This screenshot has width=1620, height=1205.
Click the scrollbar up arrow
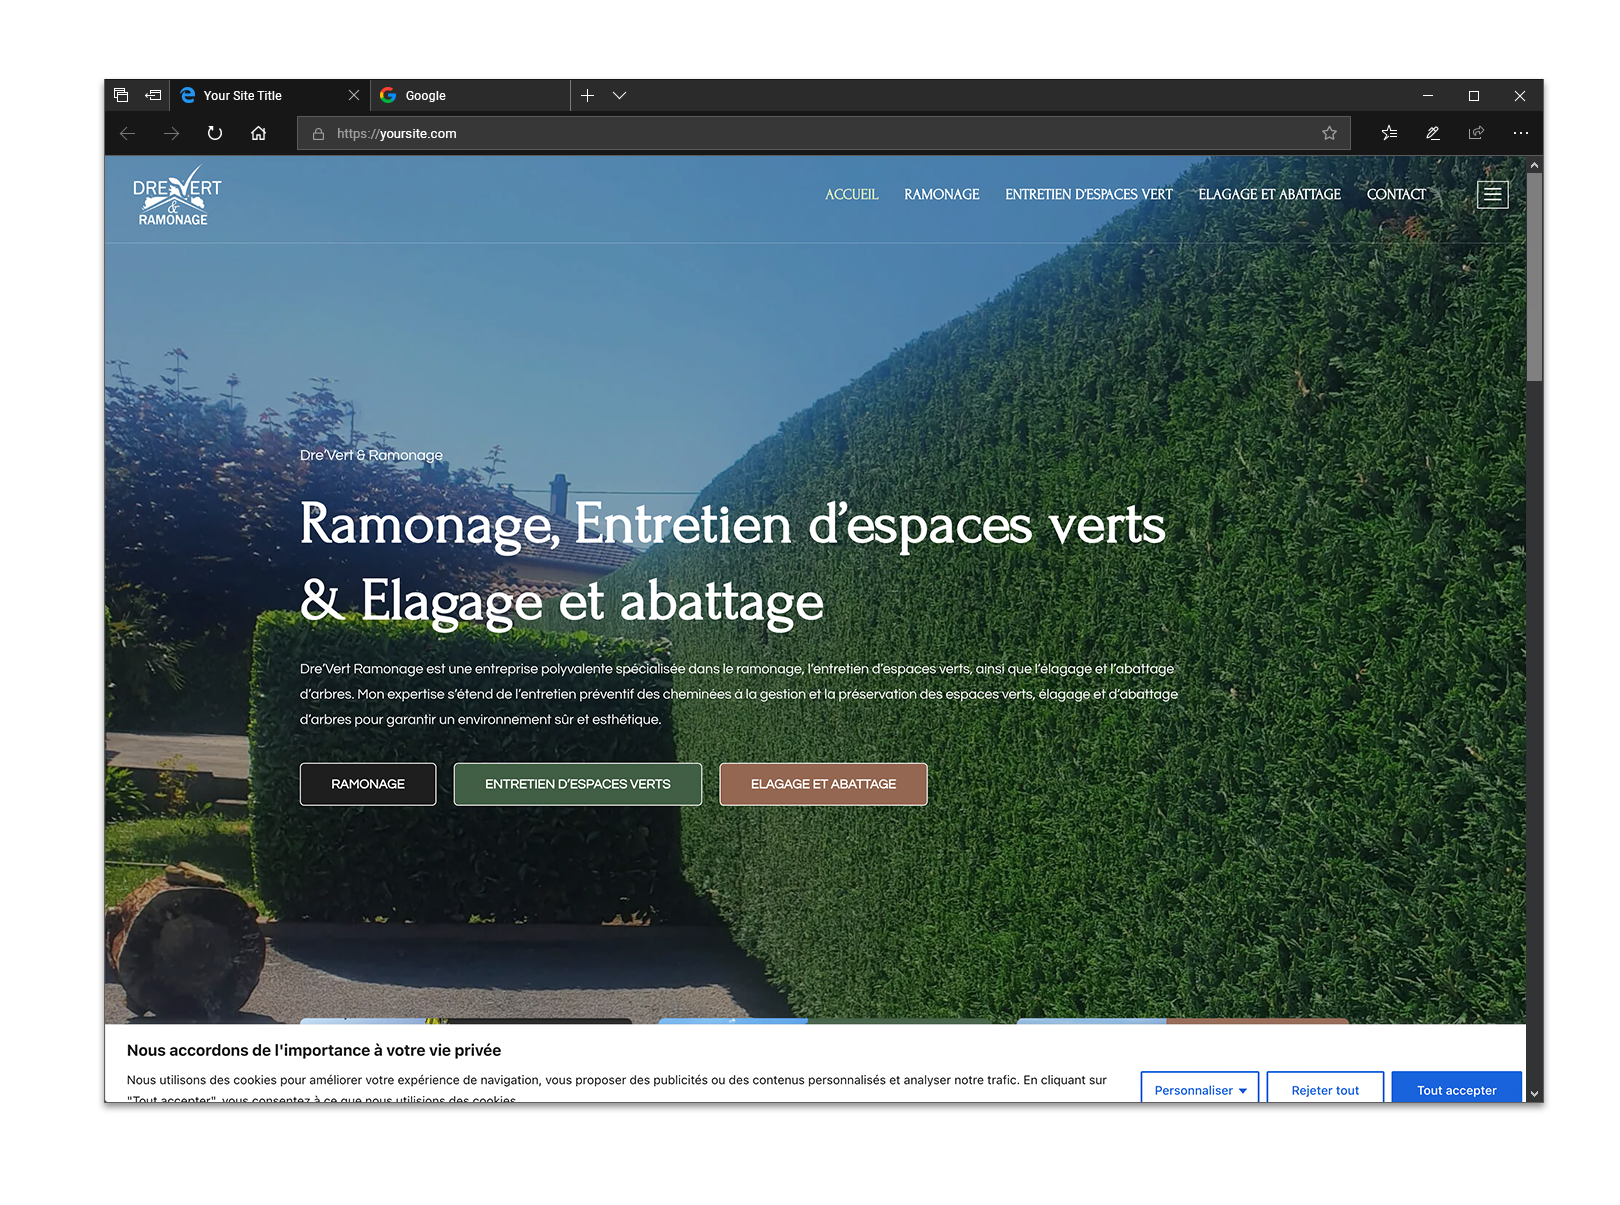coord(1534,164)
